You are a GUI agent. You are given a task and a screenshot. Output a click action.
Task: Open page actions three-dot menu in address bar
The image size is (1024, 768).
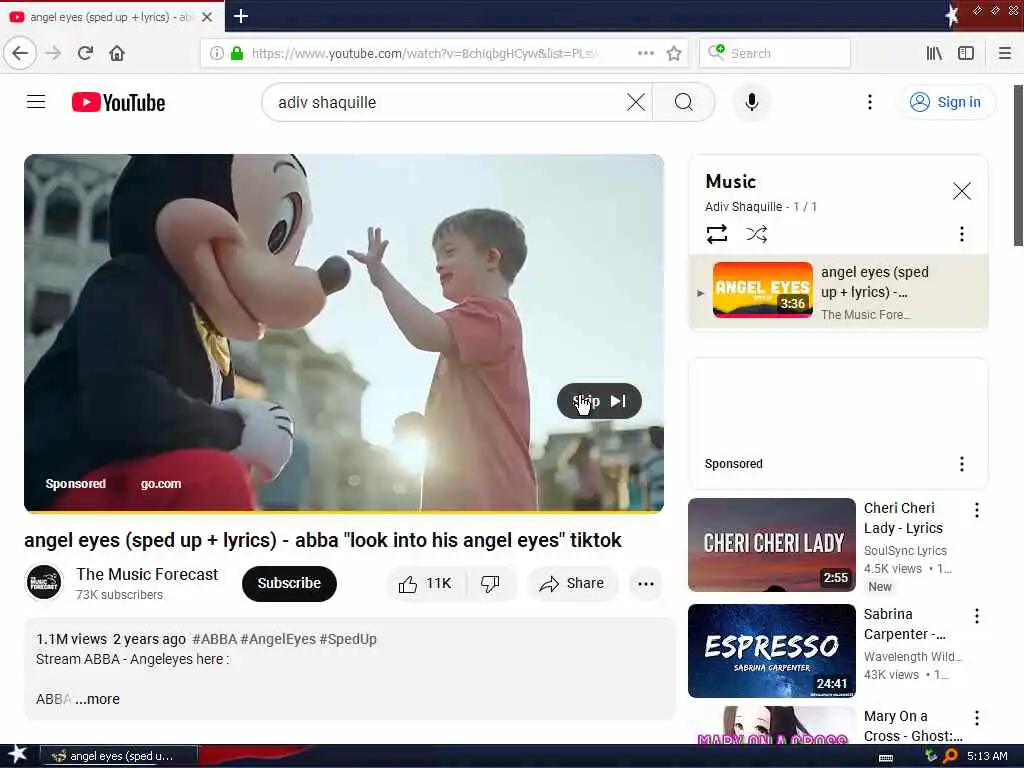[646, 53]
